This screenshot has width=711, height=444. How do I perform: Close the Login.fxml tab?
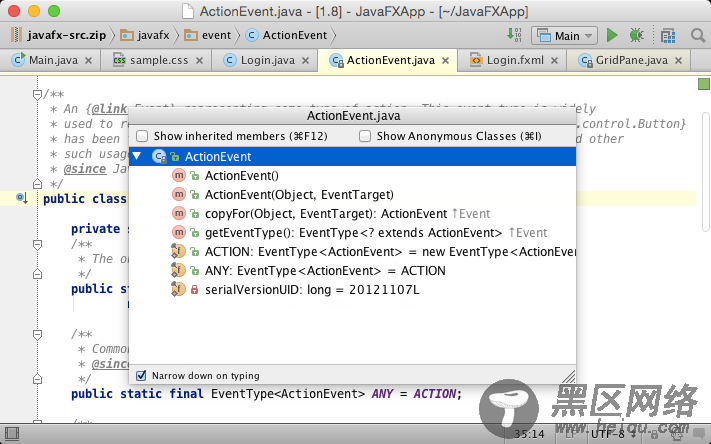[x=554, y=60]
